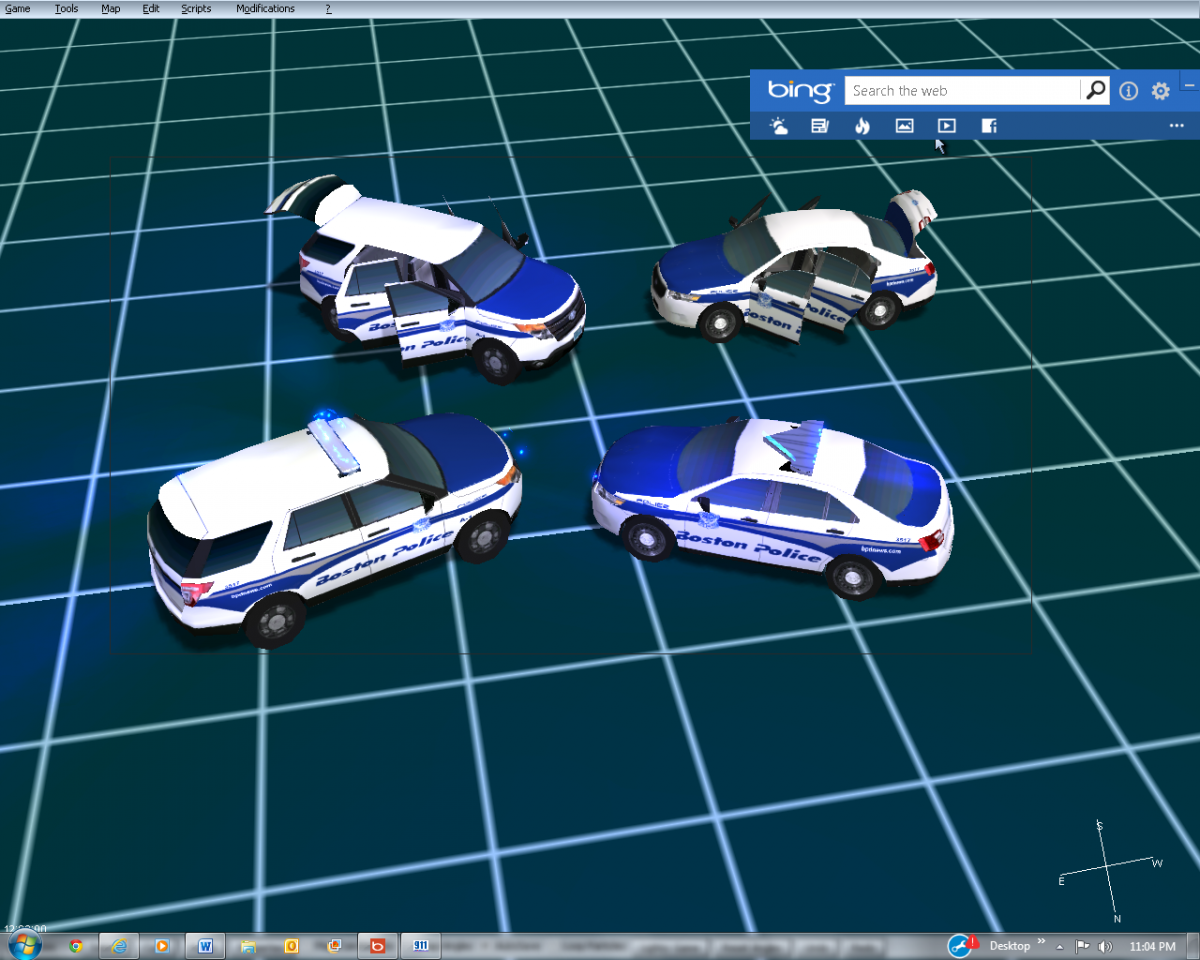Screen dimensions: 1200x960
Task: Open Bing bar settings gear
Action: click(1160, 91)
